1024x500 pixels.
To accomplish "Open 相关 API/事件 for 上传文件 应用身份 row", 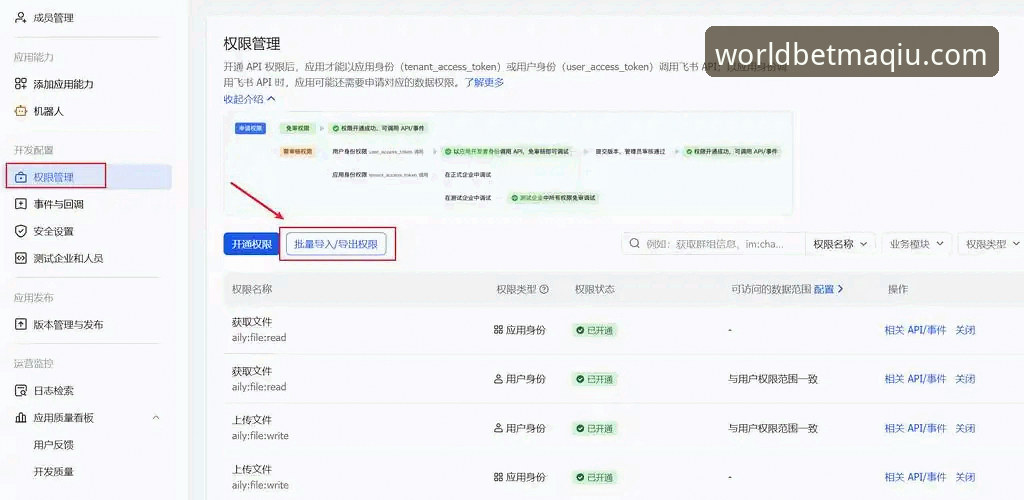I will [915, 477].
